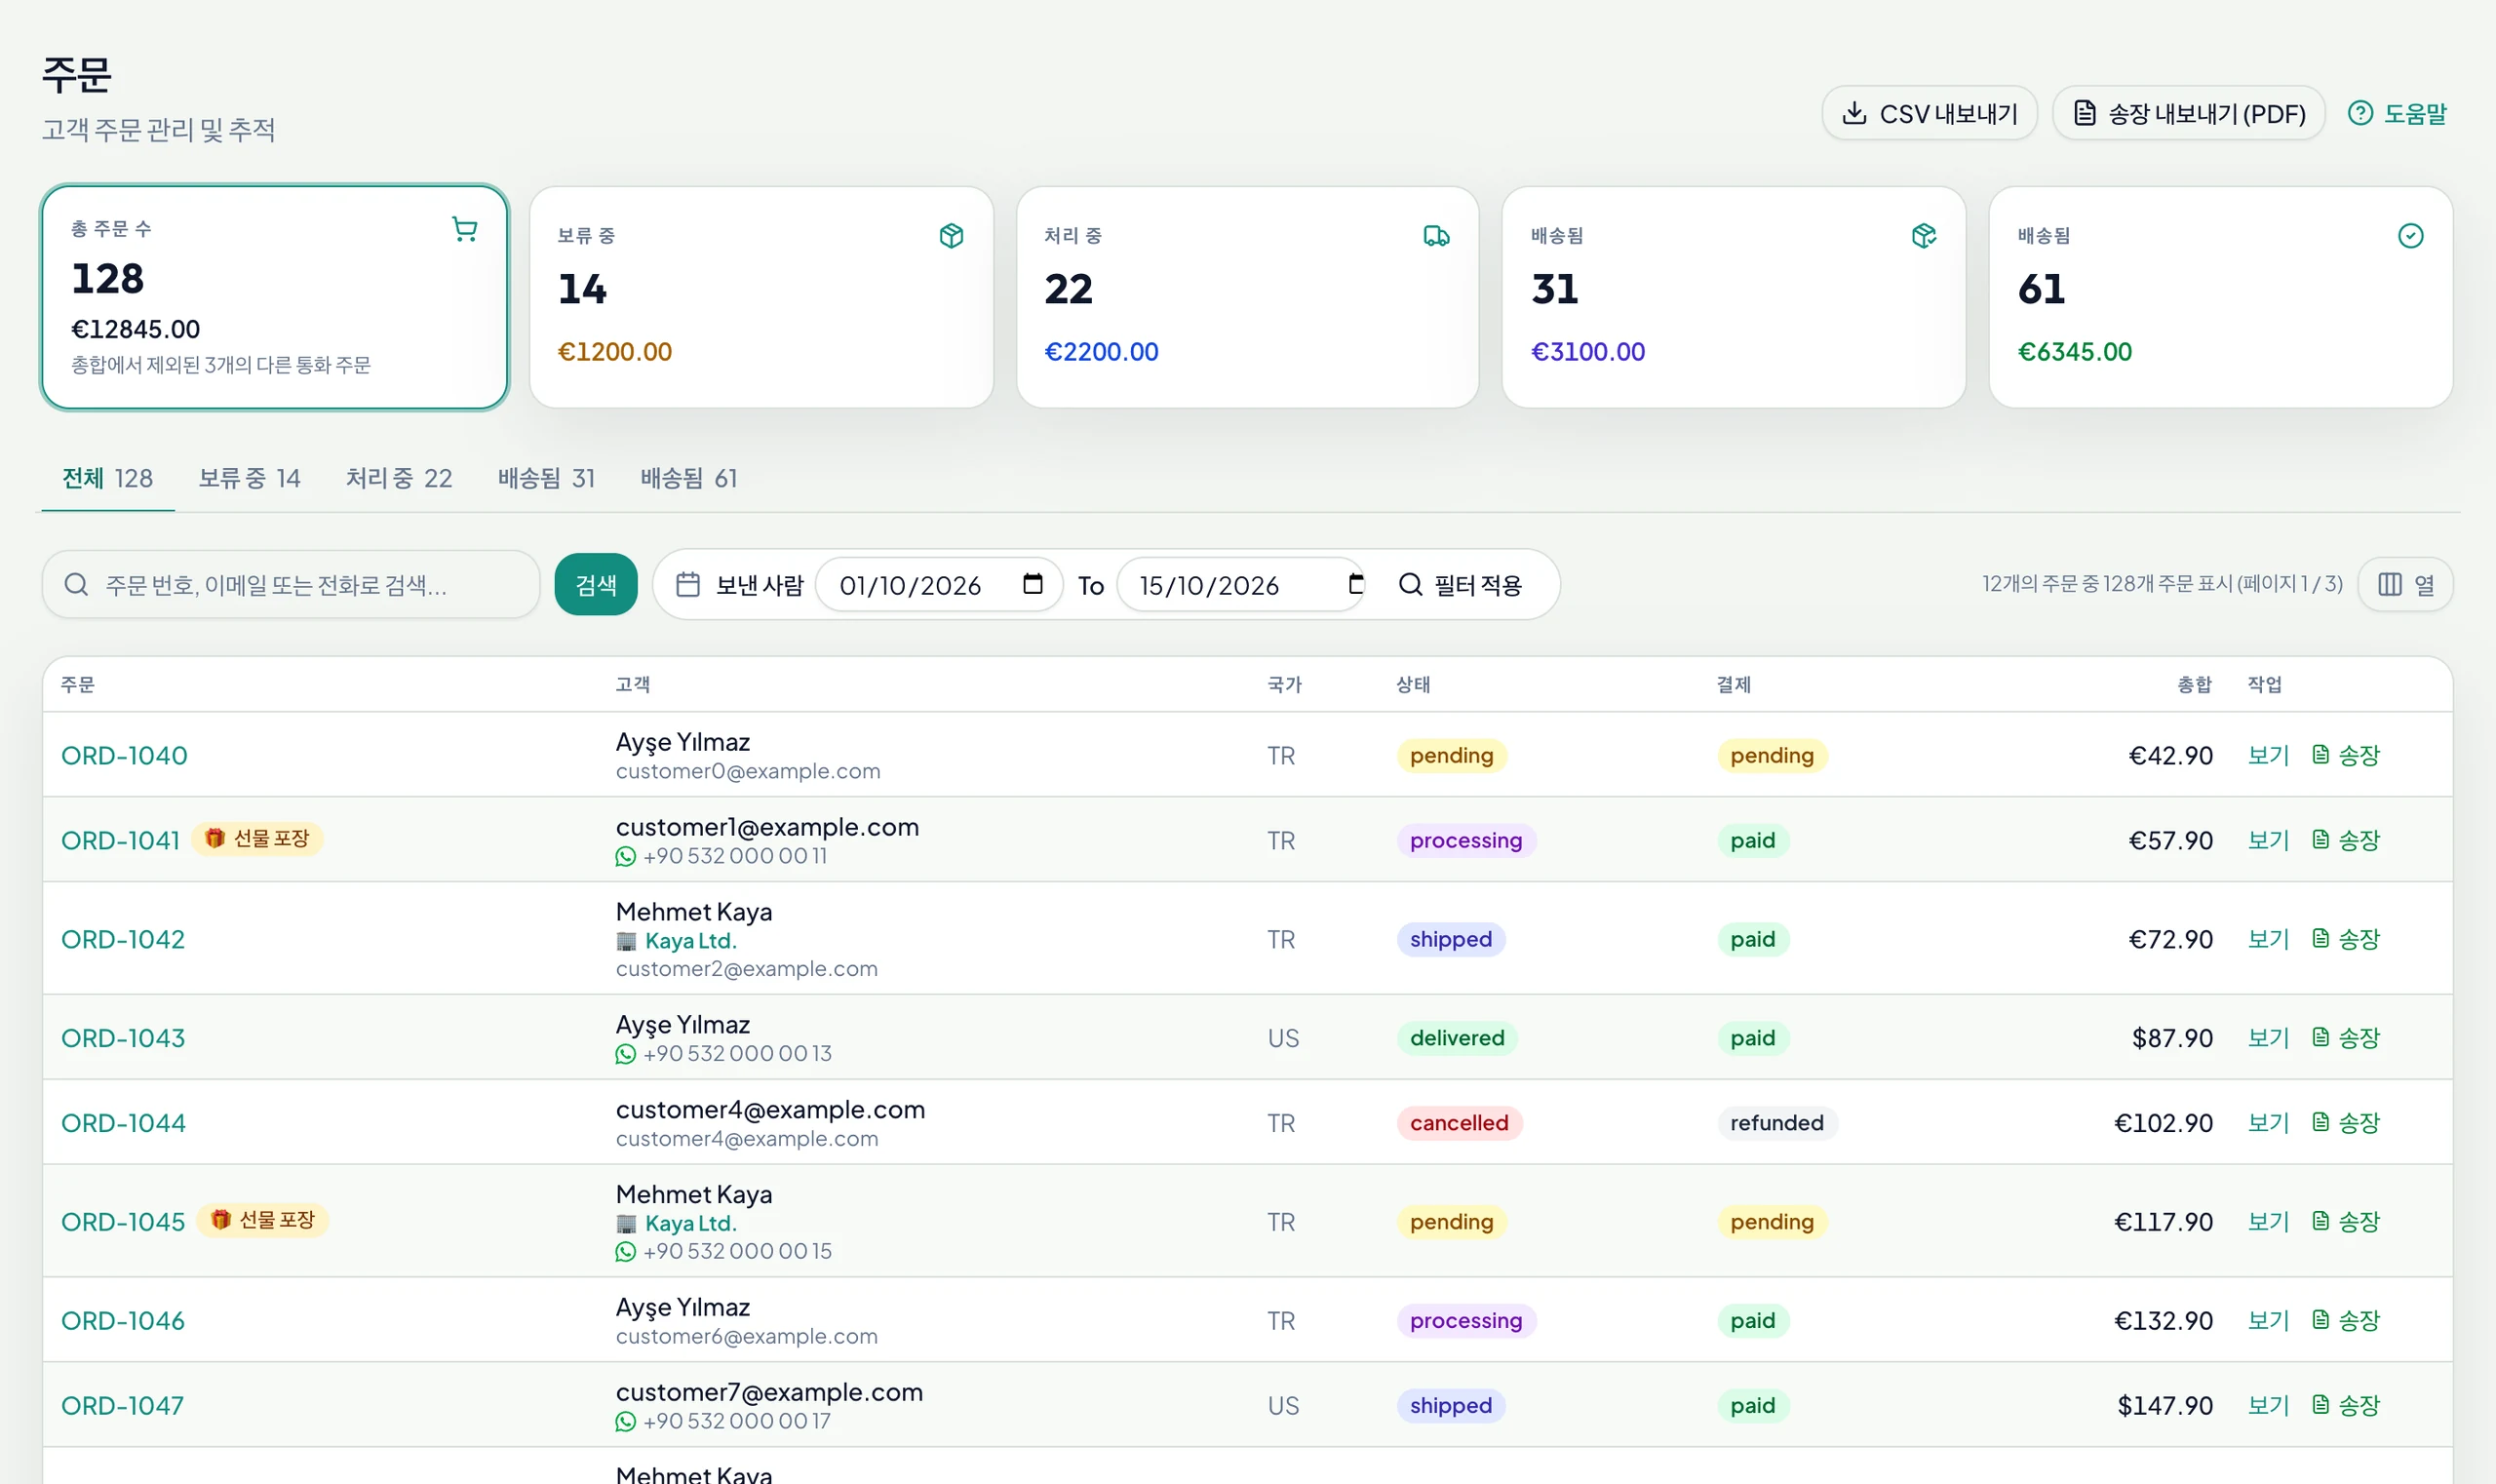This screenshot has height=1484, width=2496.
Task: Click the circle check icon on the 61 orders card
Action: [2410, 236]
